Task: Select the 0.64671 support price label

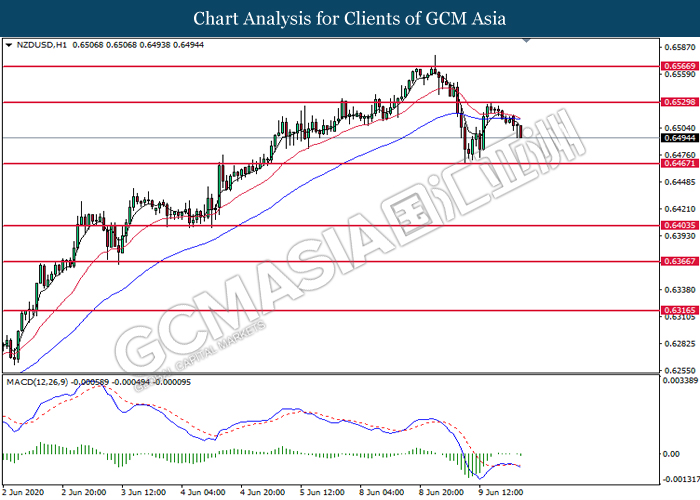Action: pyautogui.click(x=680, y=163)
